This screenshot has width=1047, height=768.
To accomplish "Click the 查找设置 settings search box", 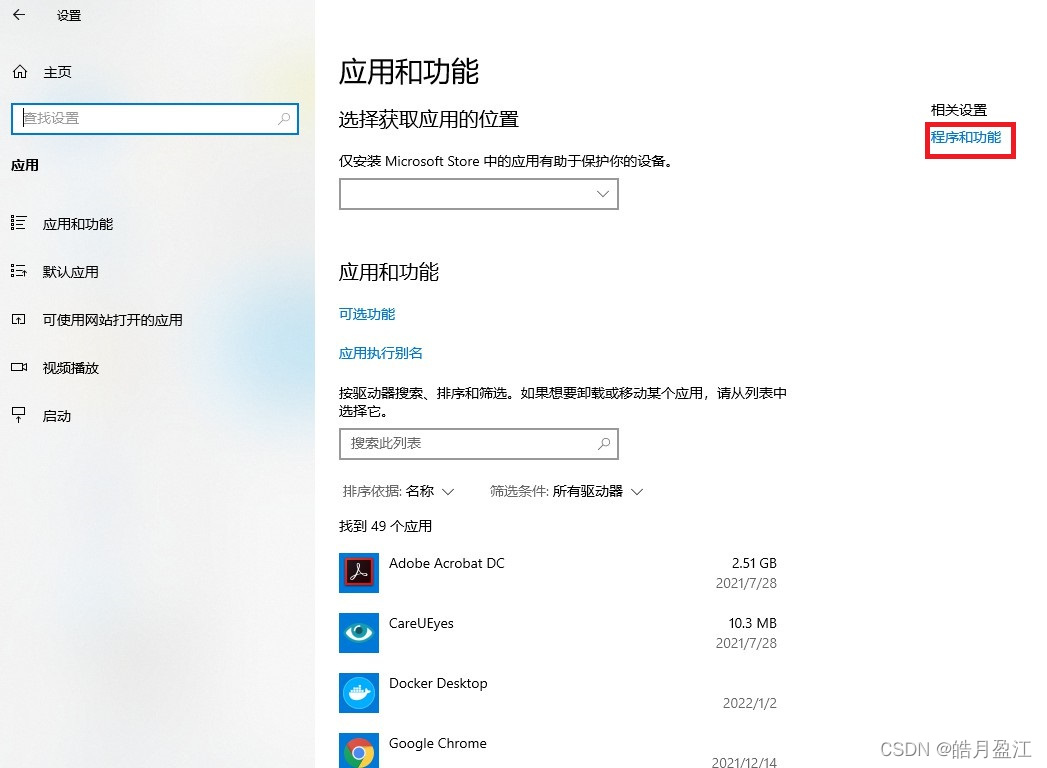I will [x=150, y=118].
